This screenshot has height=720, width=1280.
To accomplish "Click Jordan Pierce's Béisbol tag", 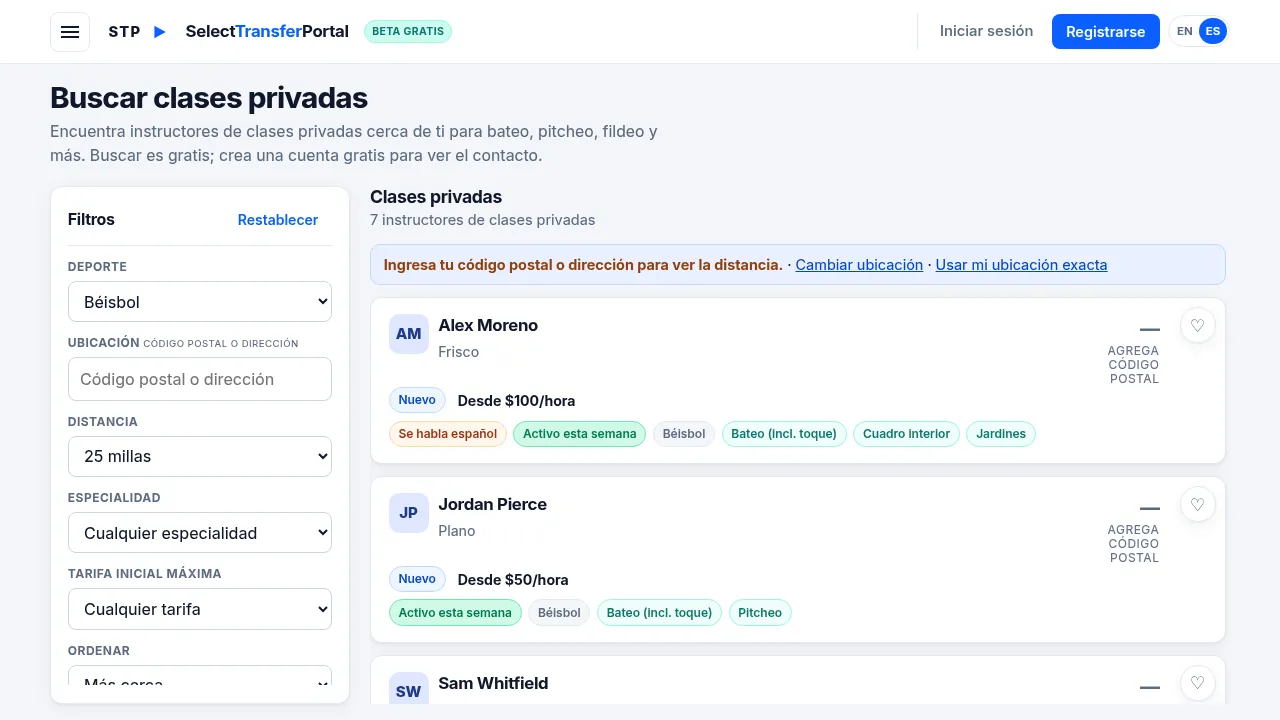I will pyautogui.click(x=559, y=613).
